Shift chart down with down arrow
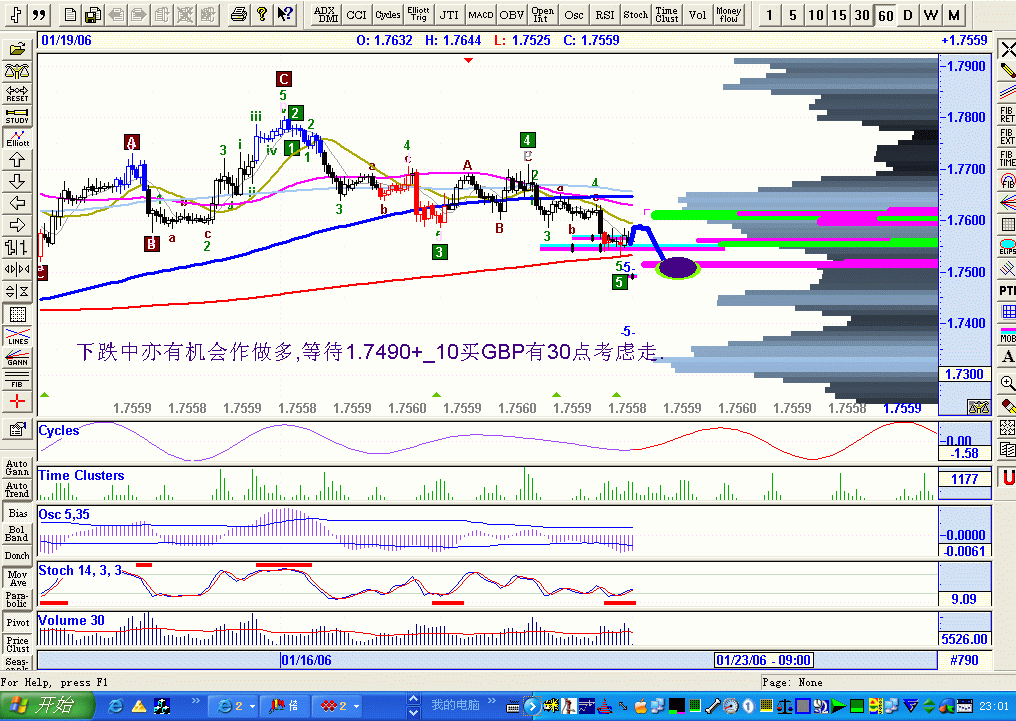The width and height of the screenshot is (1016, 721). coord(17,181)
